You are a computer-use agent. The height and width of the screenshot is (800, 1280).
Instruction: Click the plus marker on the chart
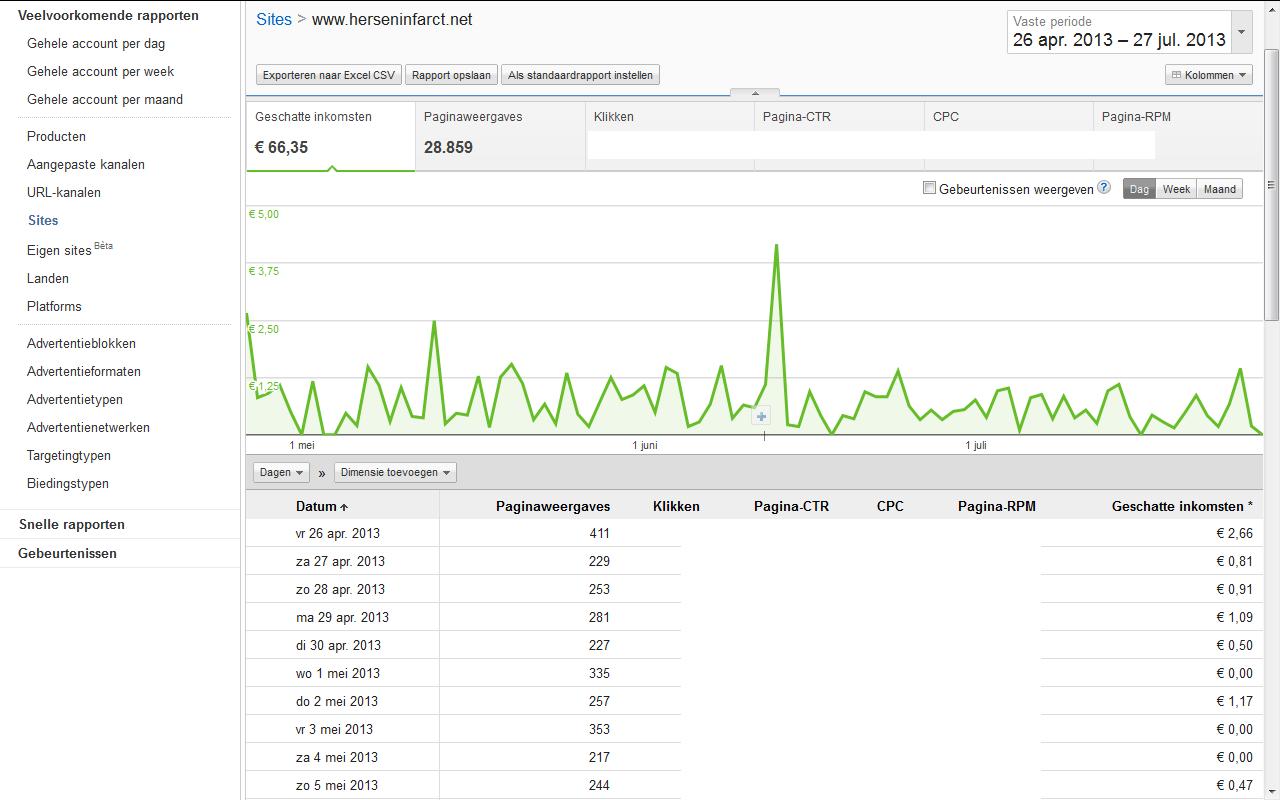761,417
